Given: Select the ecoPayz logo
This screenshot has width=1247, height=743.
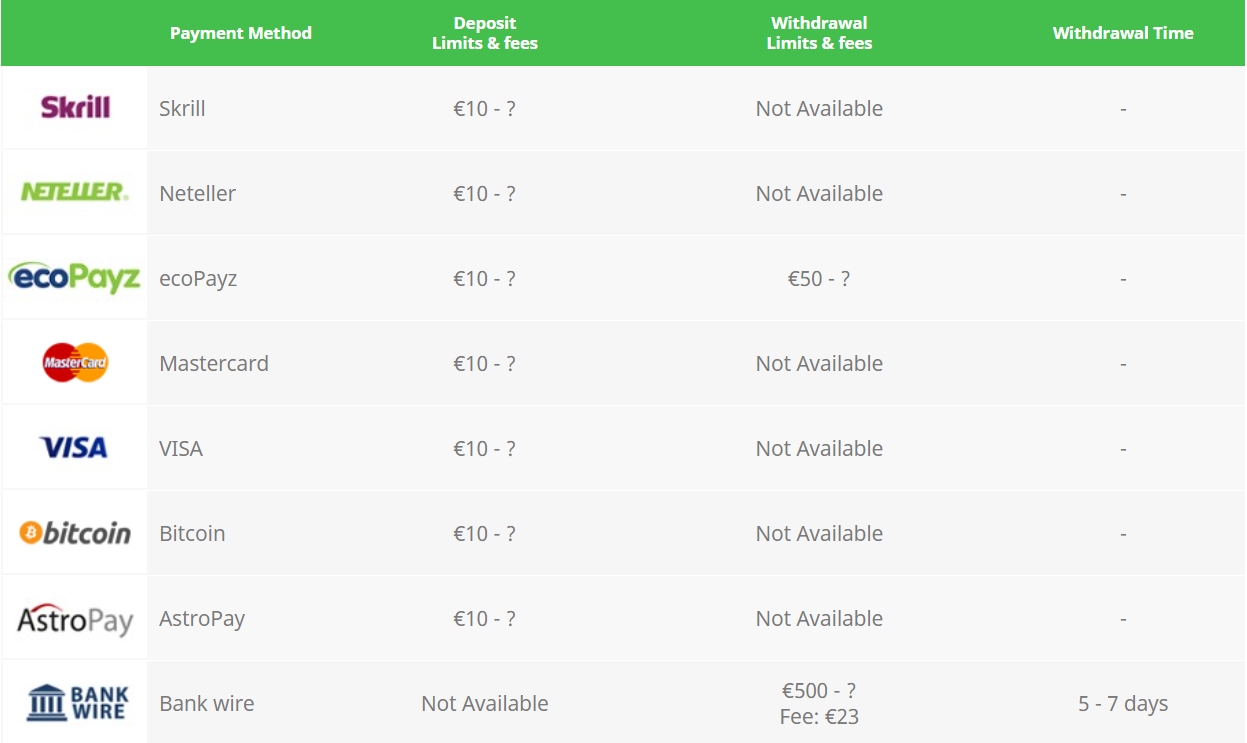Looking at the screenshot, I should 75,277.
